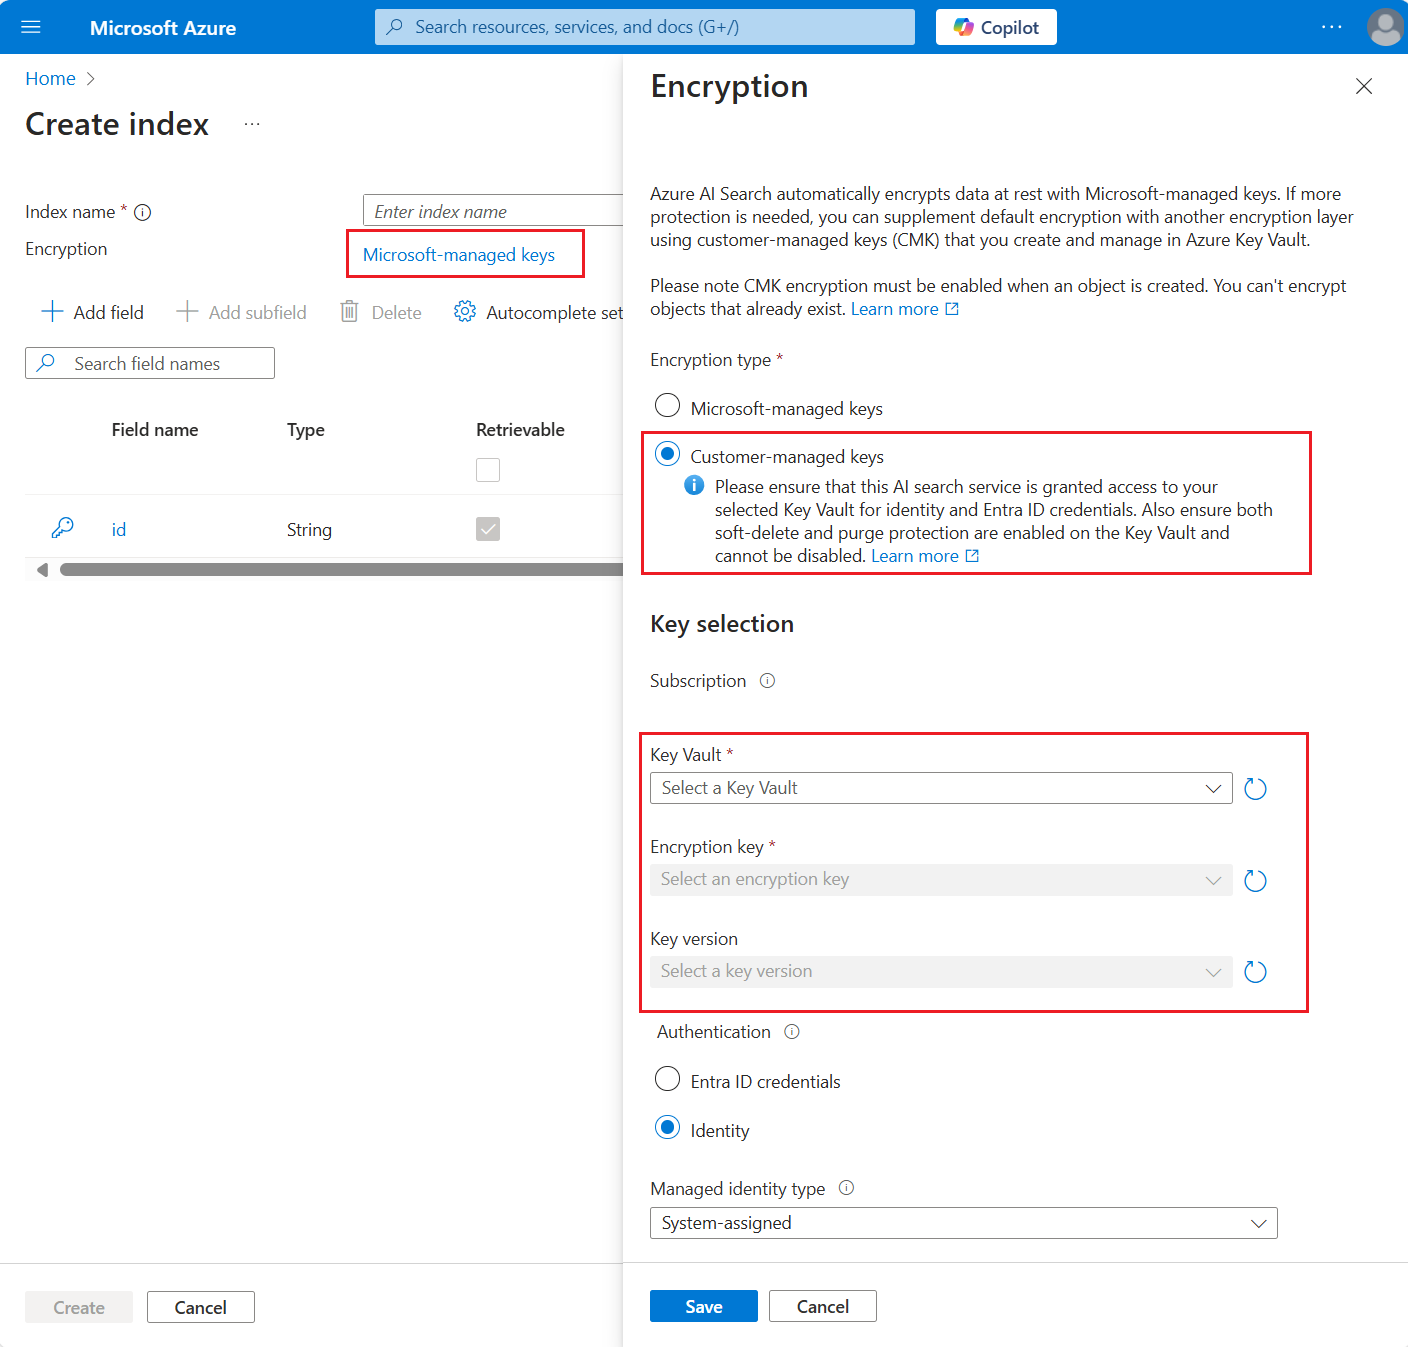
Task: Open the System-assigned identity type dropdown
Action: pyautogui.click(x=964, y=1223)
